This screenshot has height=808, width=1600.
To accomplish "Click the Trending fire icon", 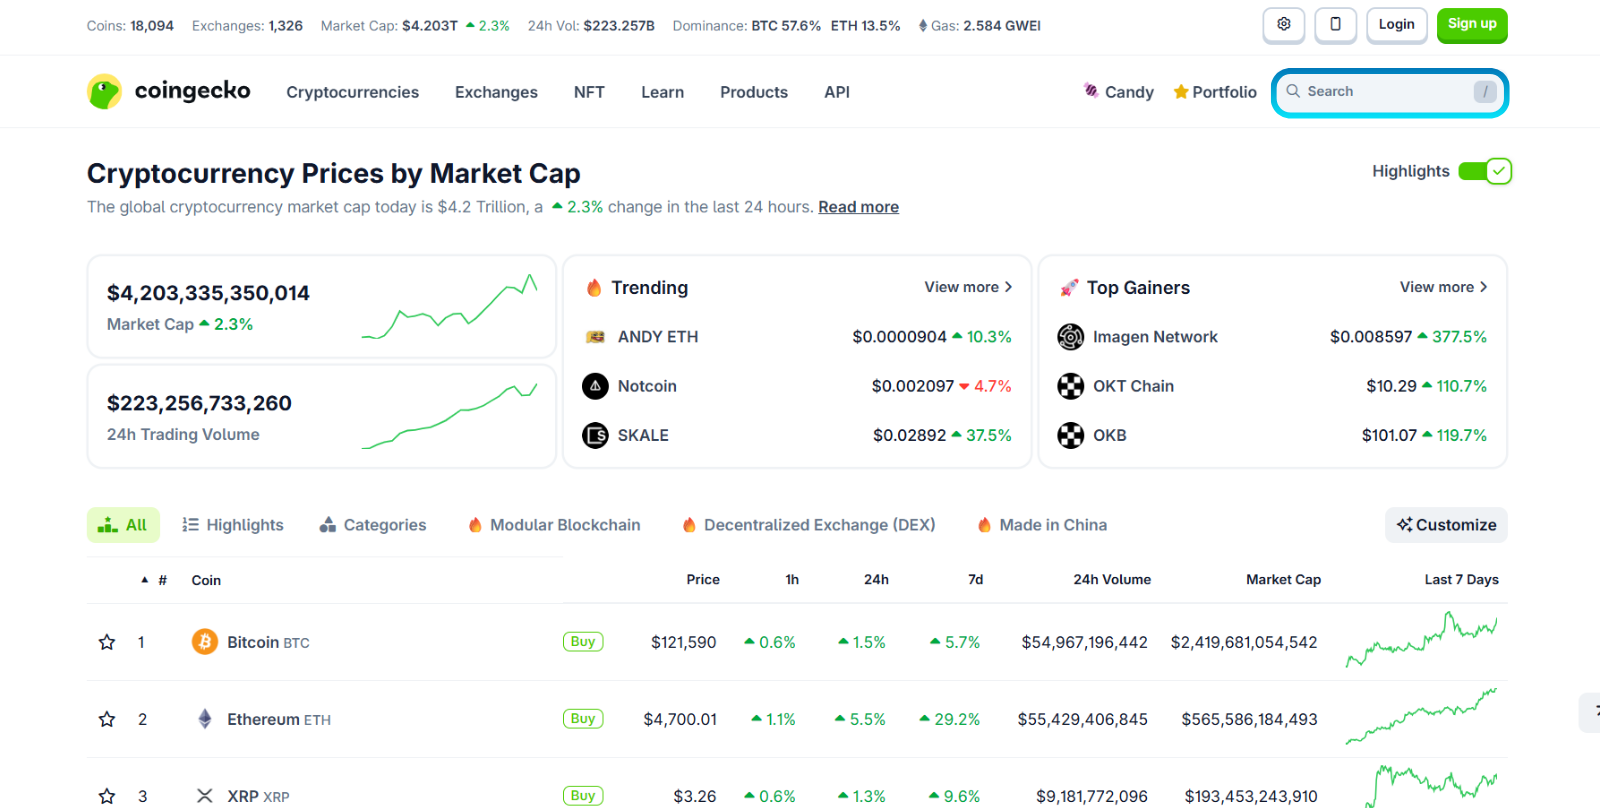I will [x=594, y=288].
